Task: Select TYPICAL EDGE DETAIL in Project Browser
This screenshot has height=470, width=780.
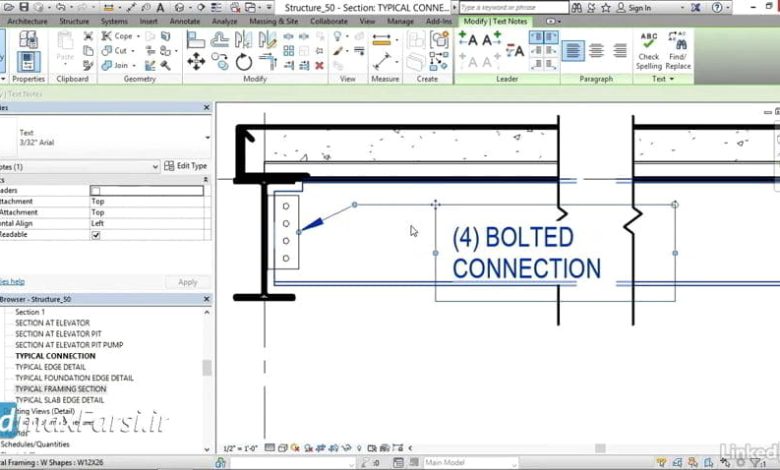Action: pos(50,367)
